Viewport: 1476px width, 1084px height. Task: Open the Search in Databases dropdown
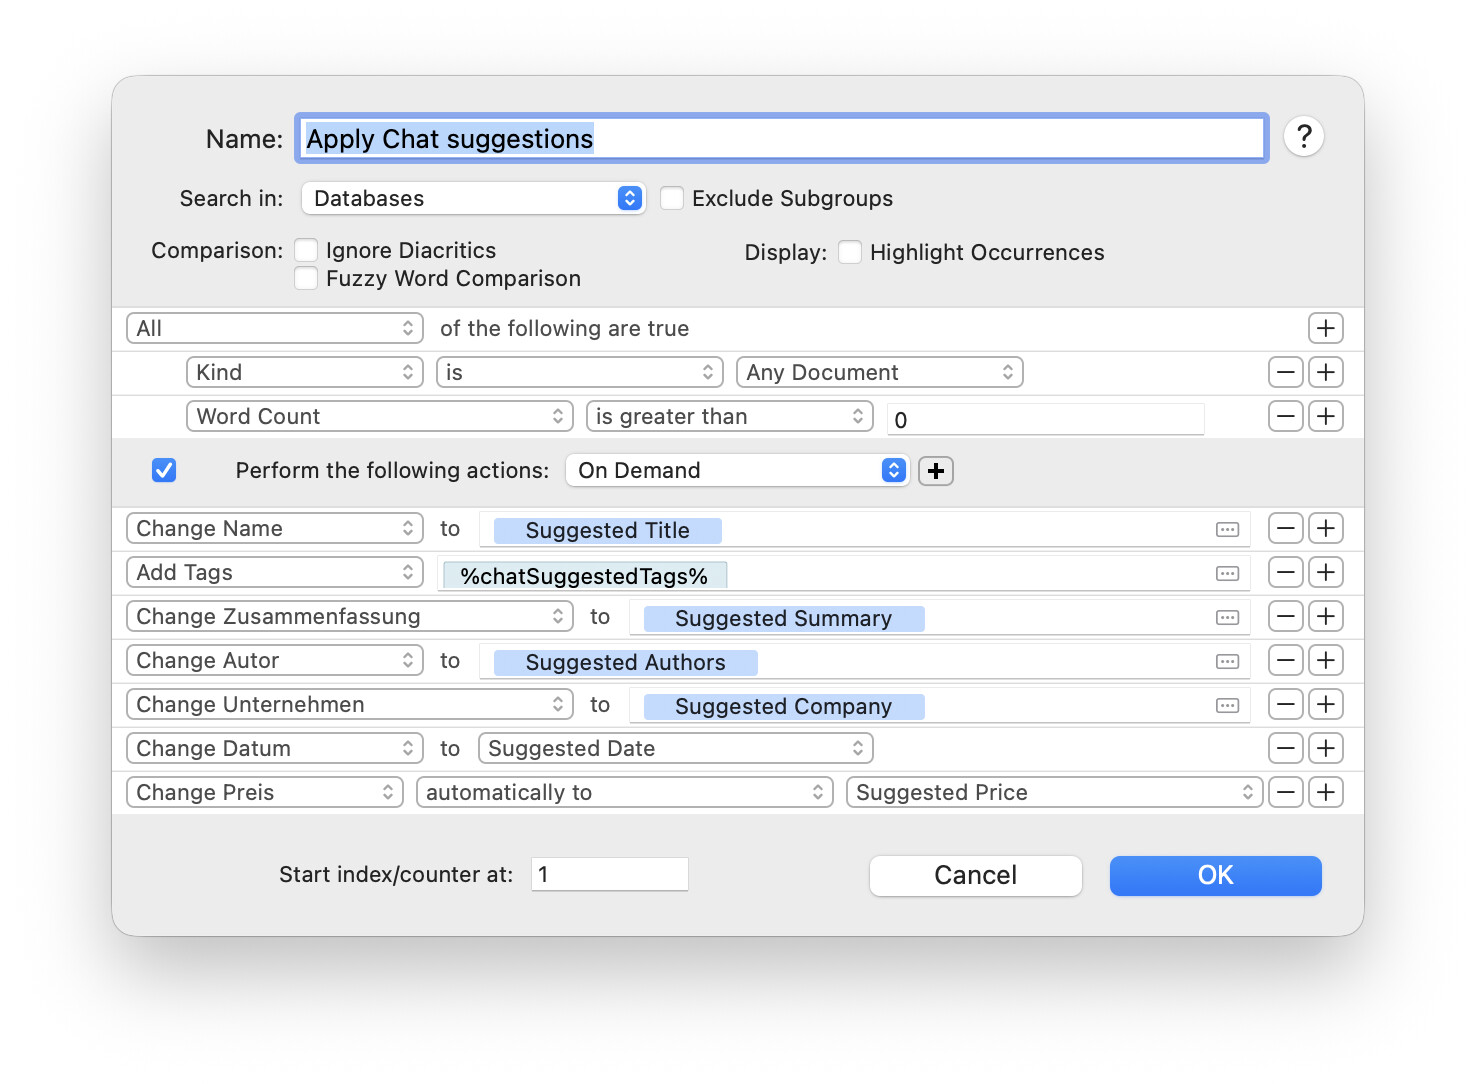click(473, 199)
